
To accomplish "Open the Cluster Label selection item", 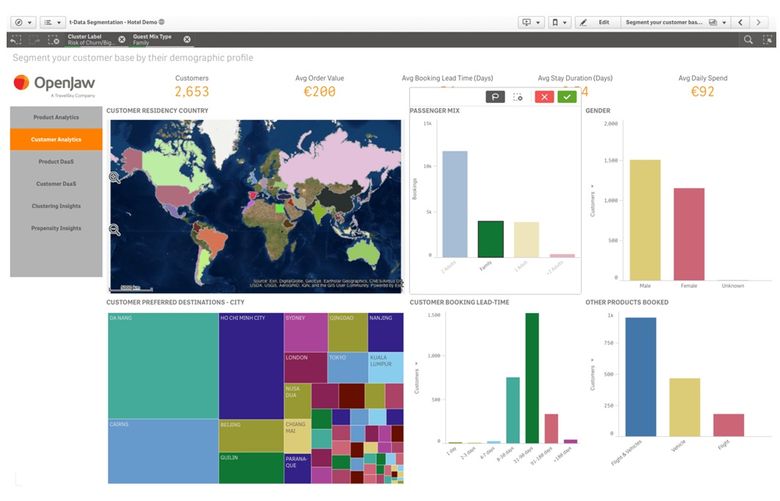I will pos(91,39).
